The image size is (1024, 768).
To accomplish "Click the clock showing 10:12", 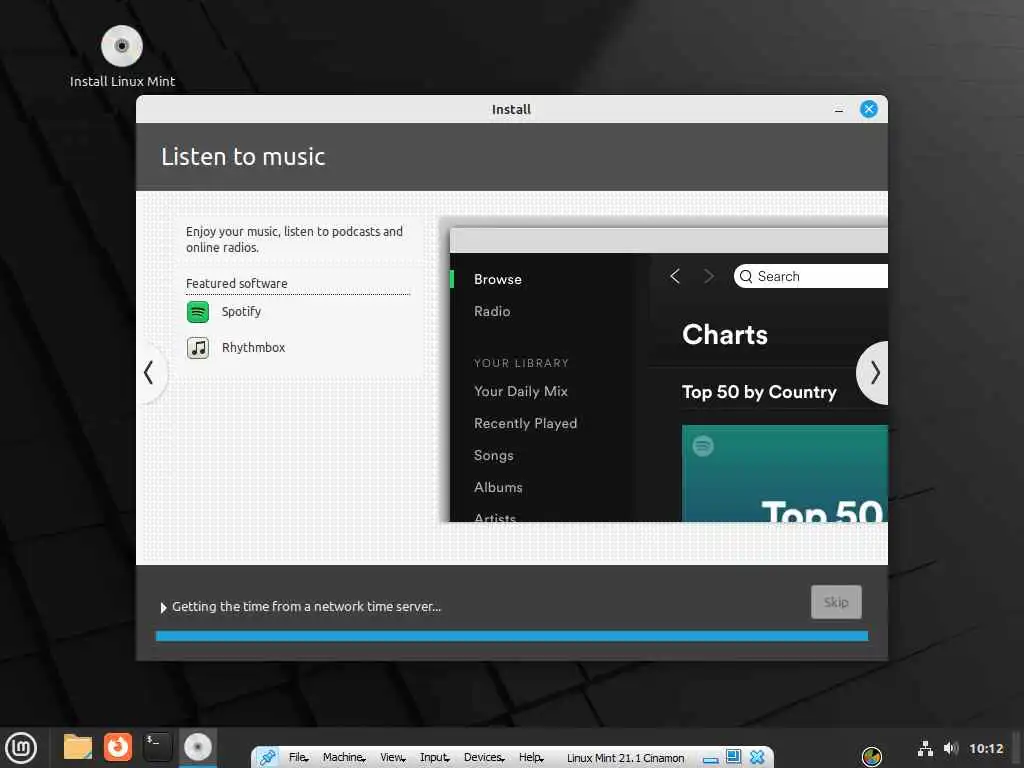I will pyautogui.click(x=986, y=749).
